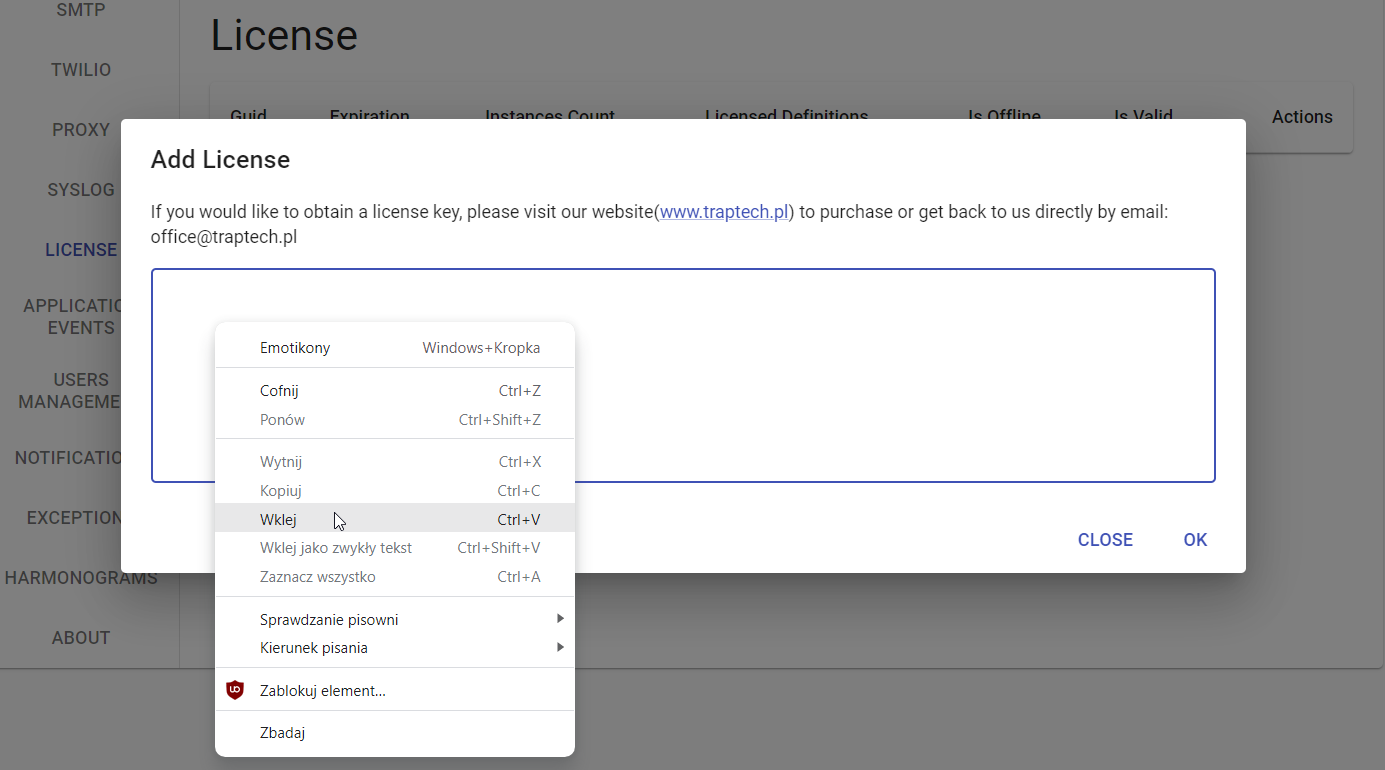Click the Actions column header
The width and height of the screenshot is (1385, 770).
(1302, 117)
